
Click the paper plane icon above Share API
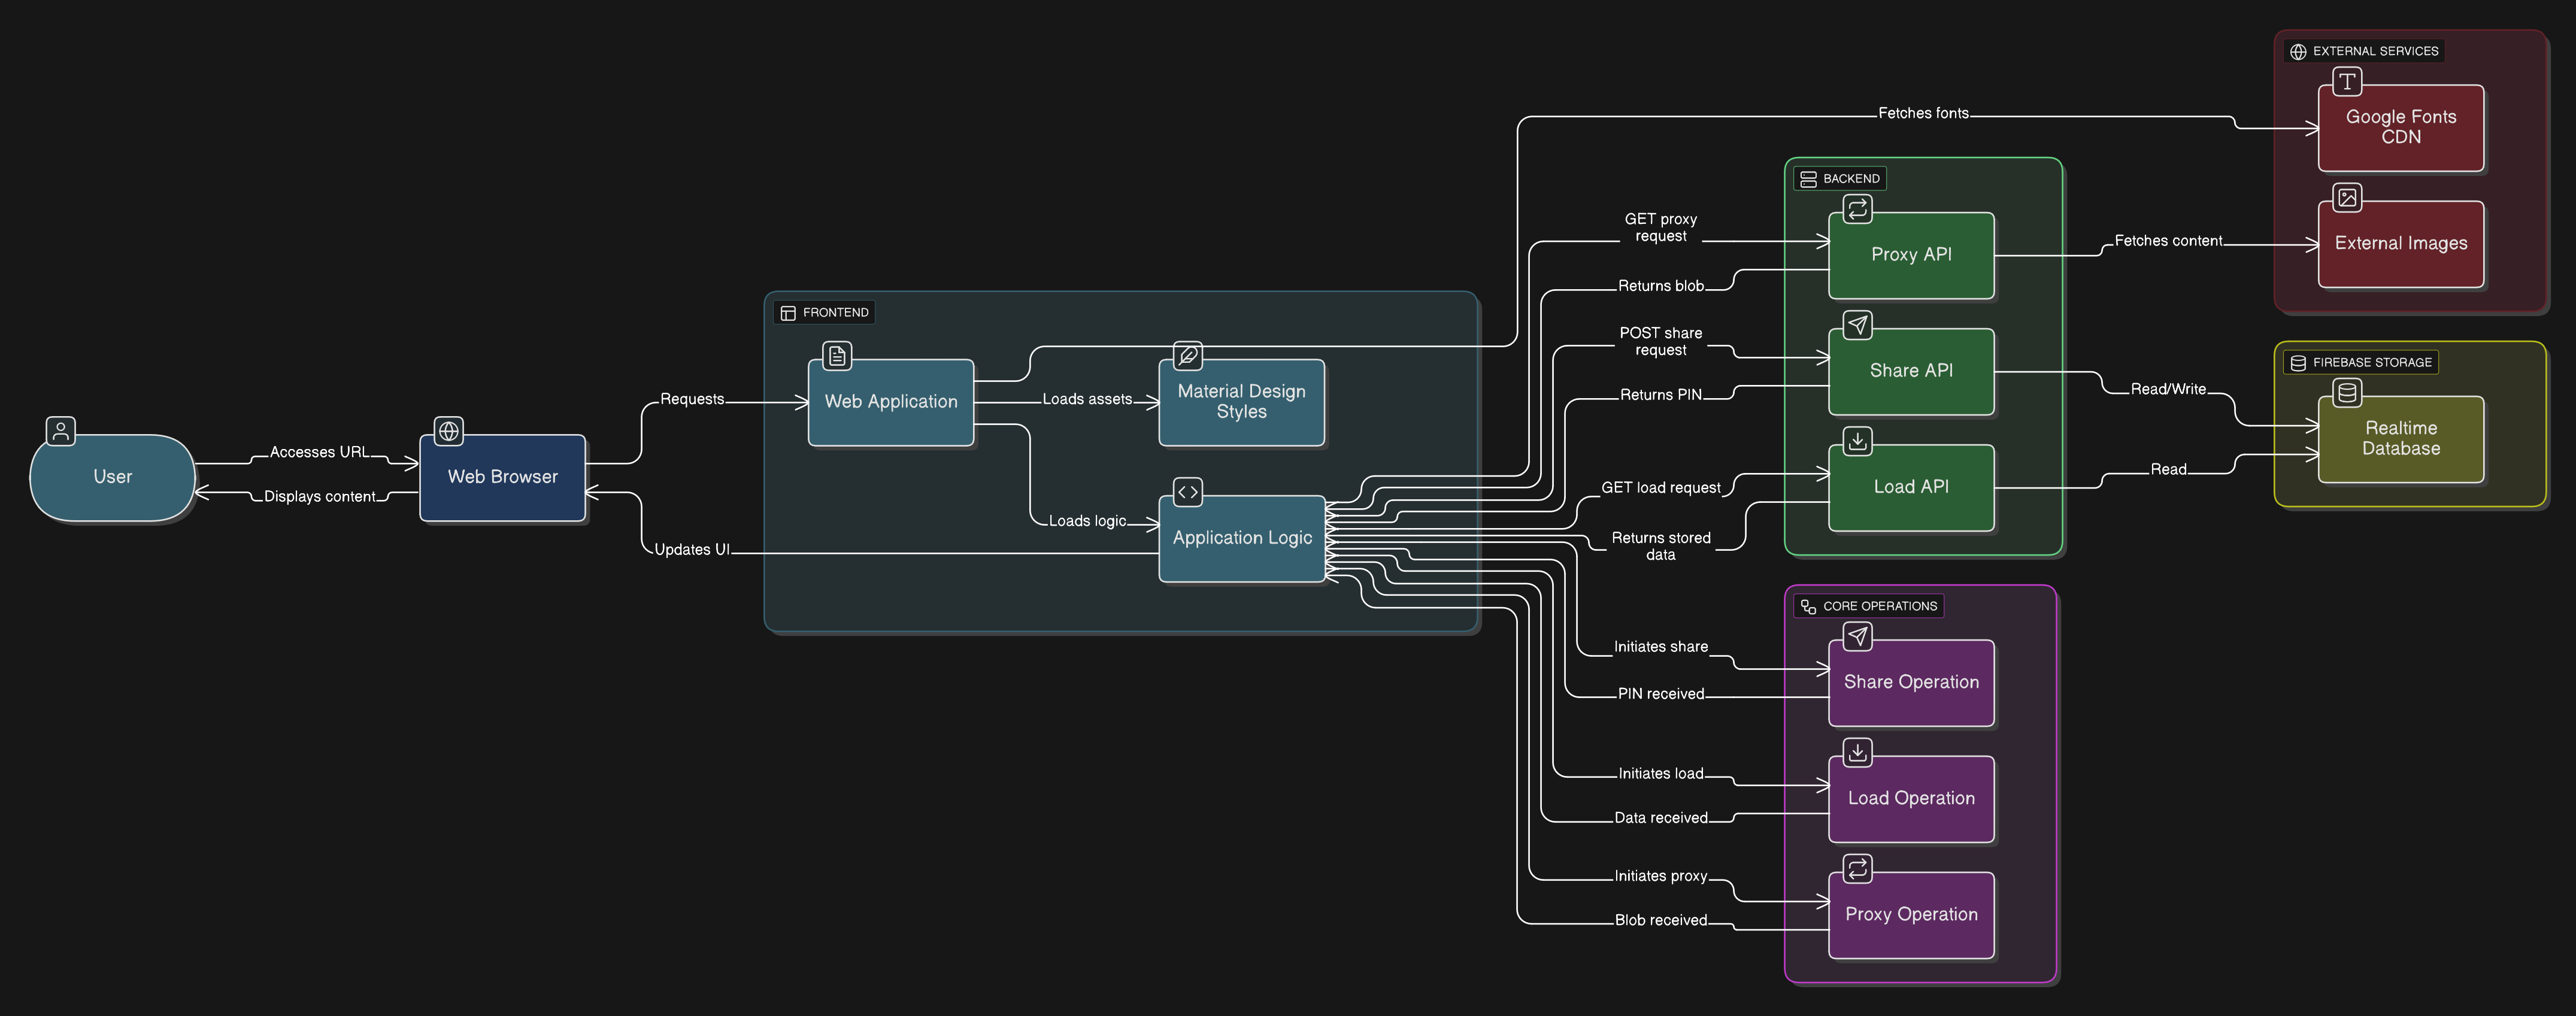[x=1857, y=324]
